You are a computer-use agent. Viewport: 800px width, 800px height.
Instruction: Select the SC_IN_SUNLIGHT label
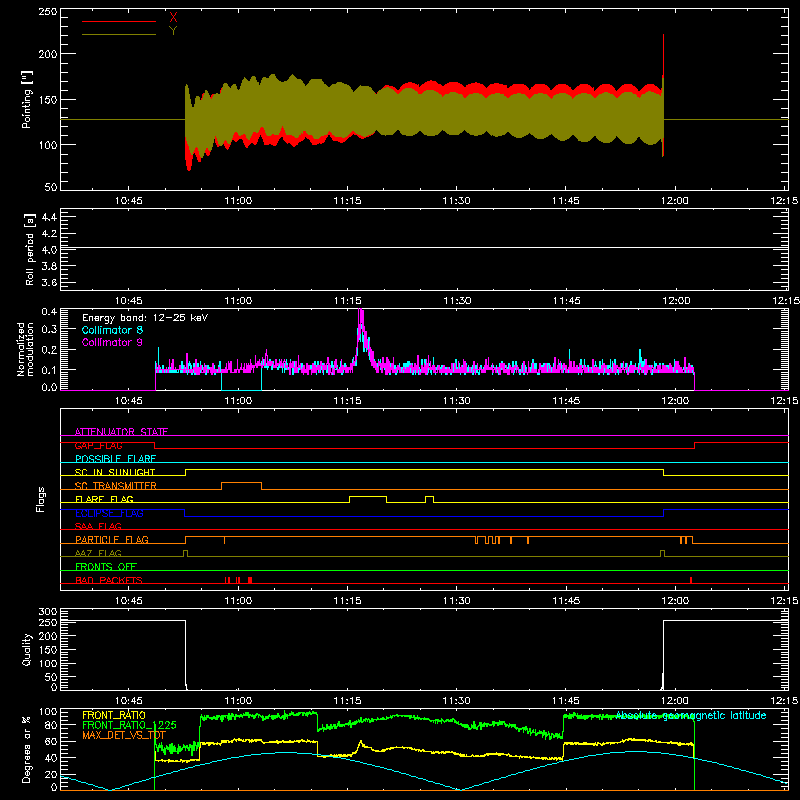[x=115, y=472]
